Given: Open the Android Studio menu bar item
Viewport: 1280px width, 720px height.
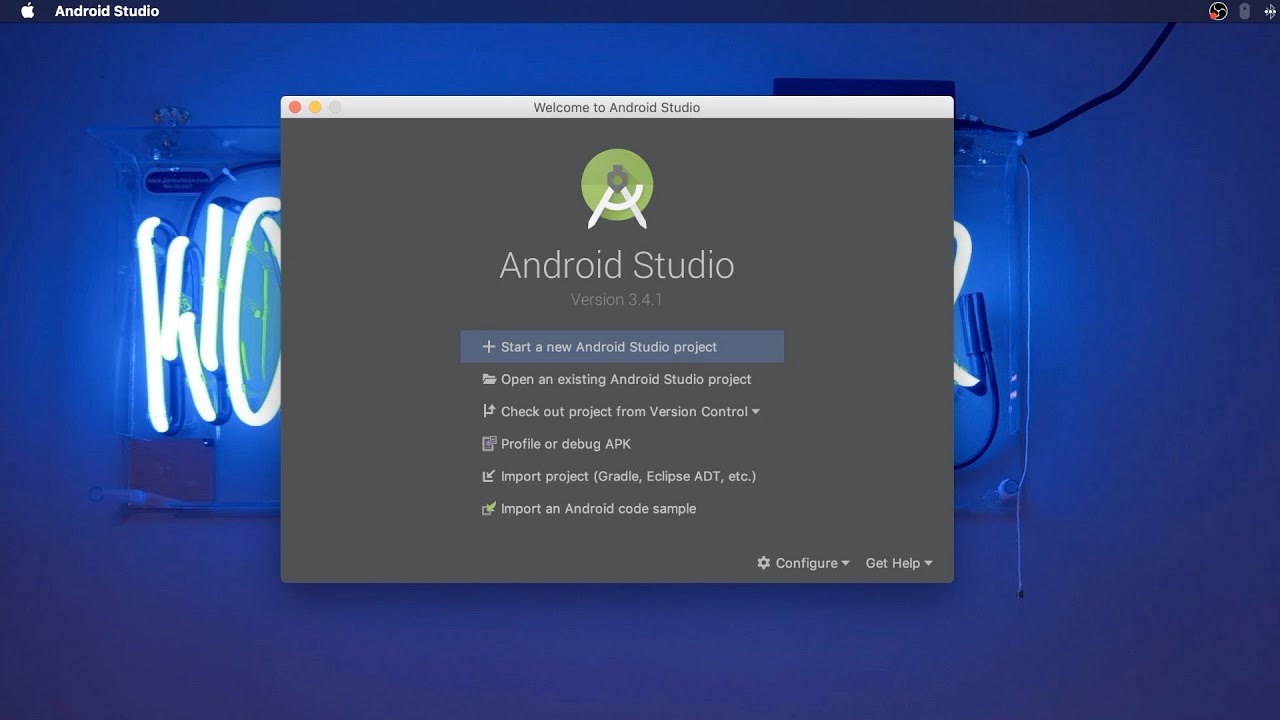Looking at the screenshot, I should (x=107, y=11).
